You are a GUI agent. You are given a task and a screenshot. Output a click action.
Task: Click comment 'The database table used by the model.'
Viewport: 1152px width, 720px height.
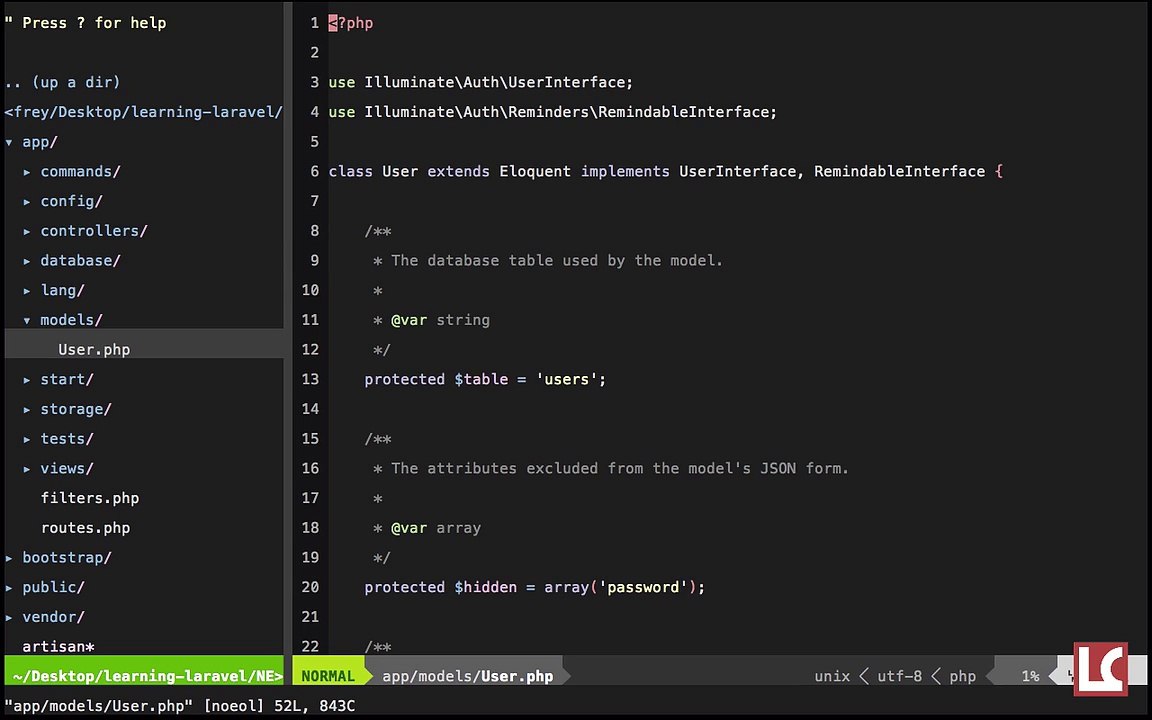pyautogui.click(x=557, y=260)
